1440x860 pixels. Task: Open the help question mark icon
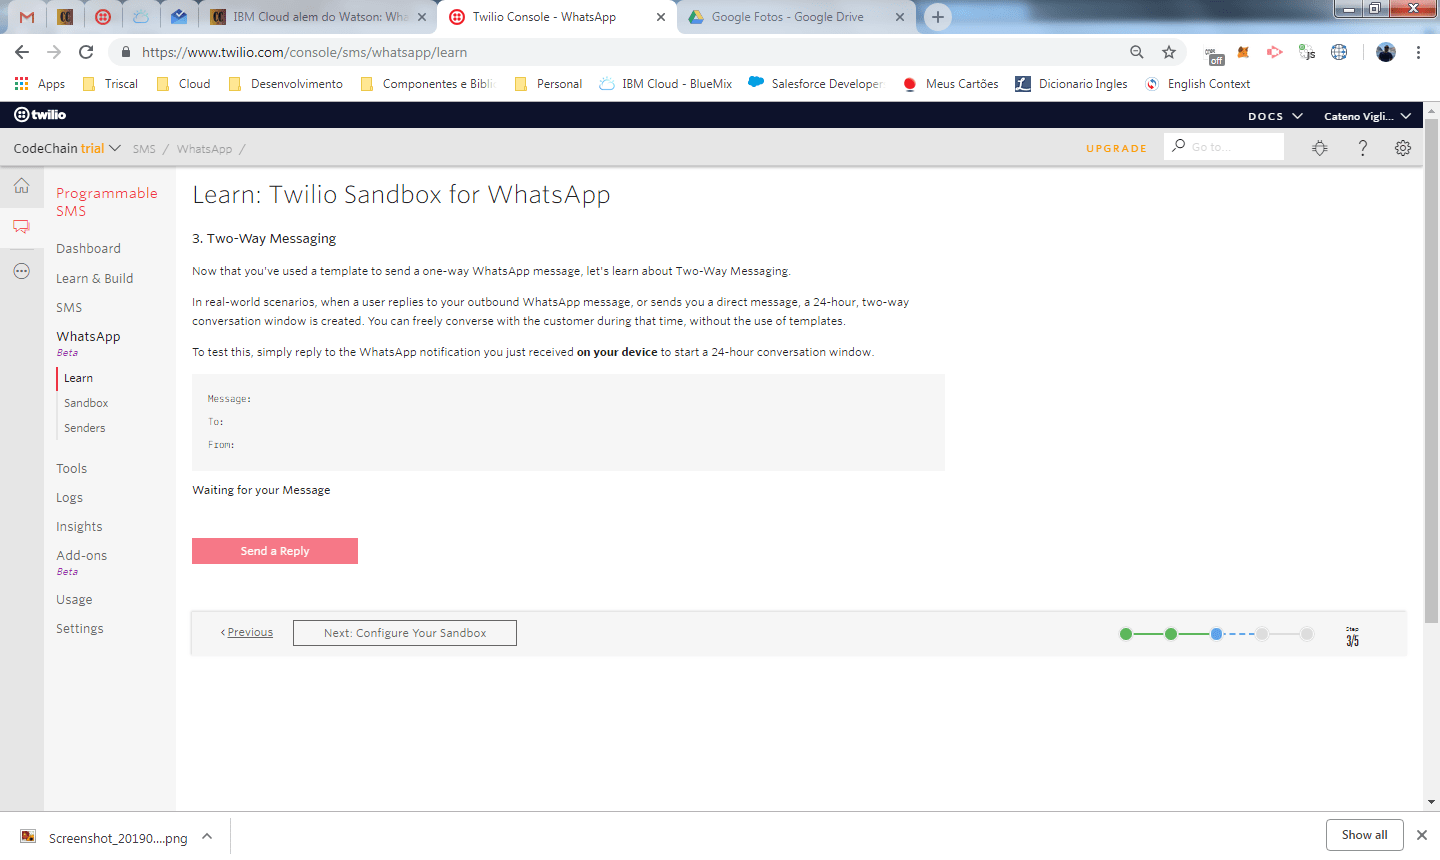(x=1362, y=148)
